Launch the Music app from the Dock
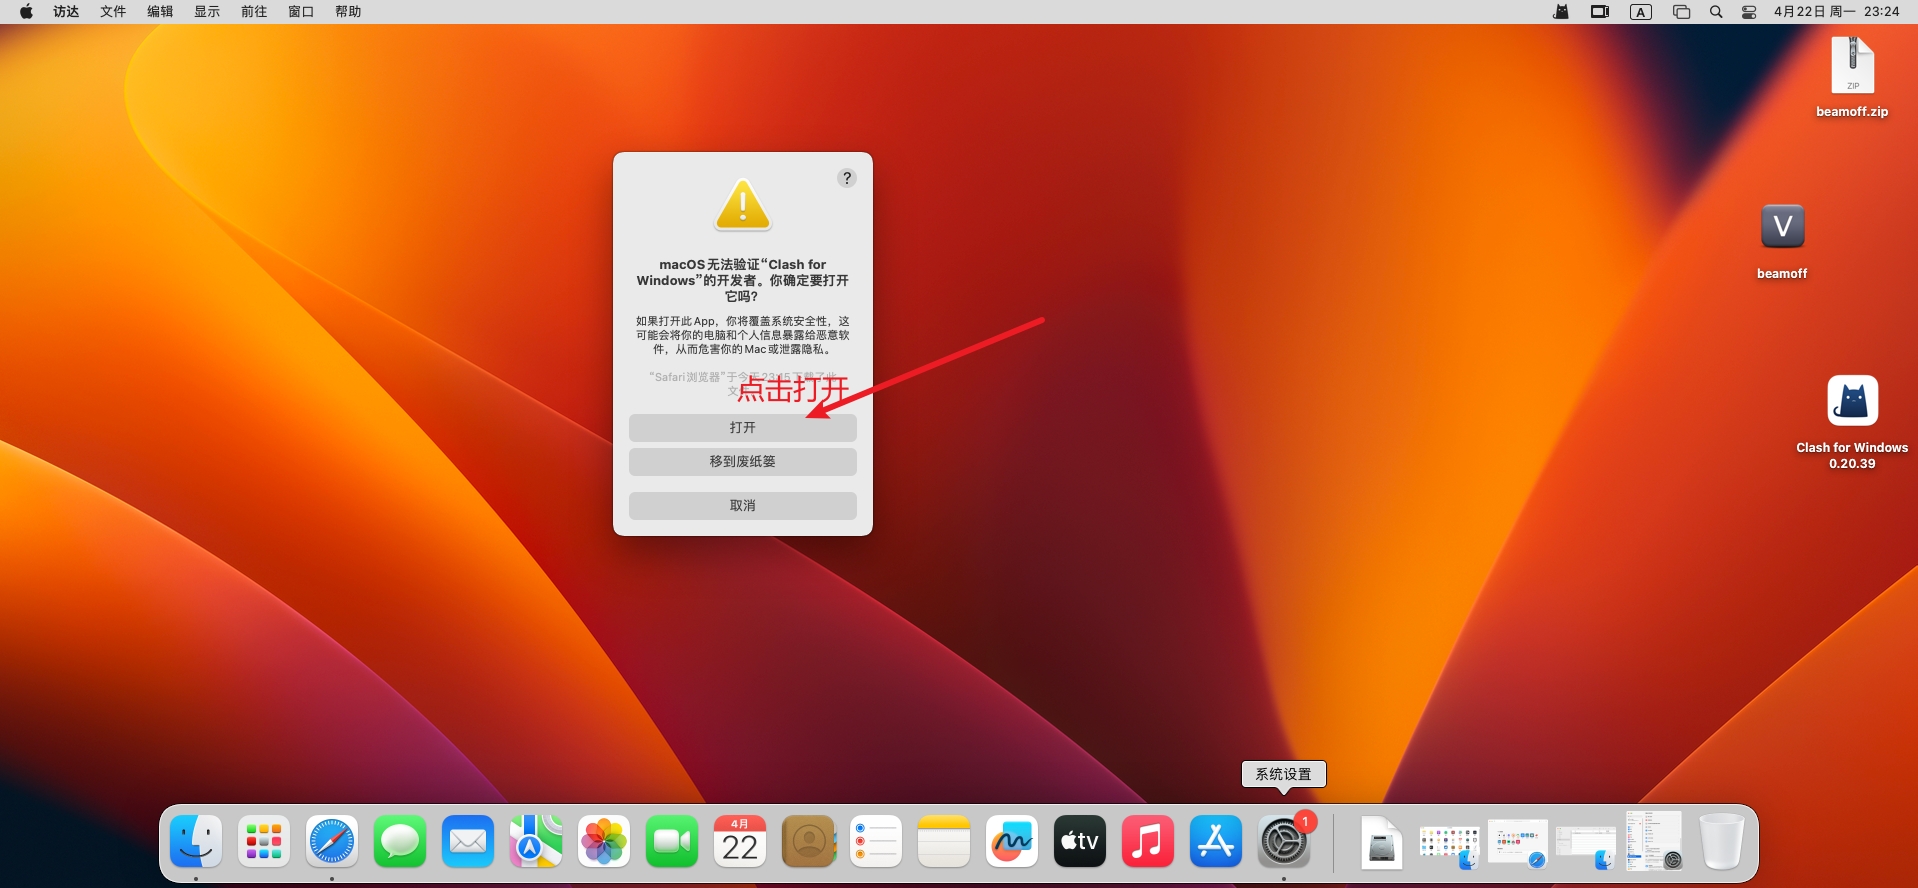1918x888 pixels. click(x=1148, y=842)
